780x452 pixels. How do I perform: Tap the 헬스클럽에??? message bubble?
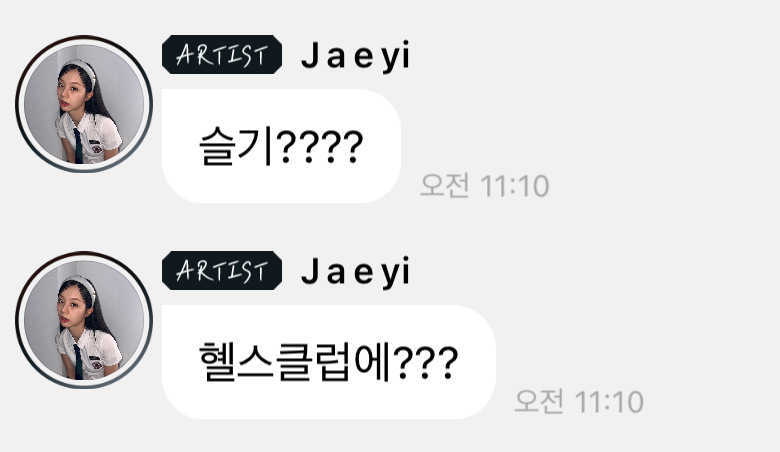tap(329, 362)
